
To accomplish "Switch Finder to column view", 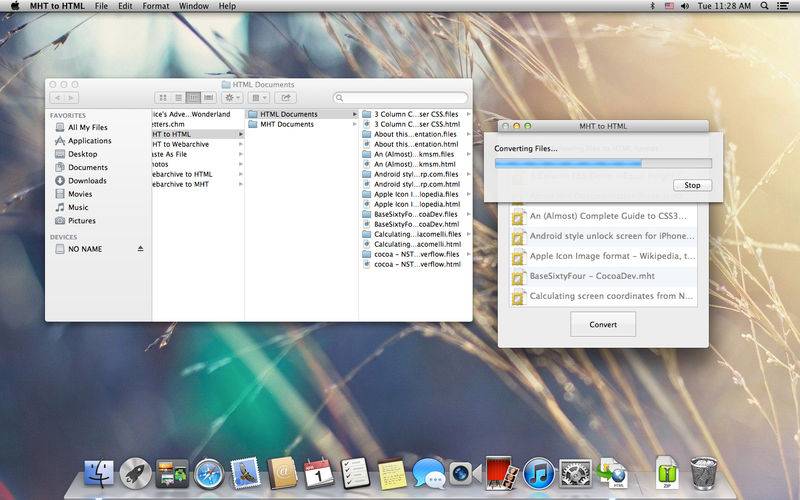I will coord(193,97).
